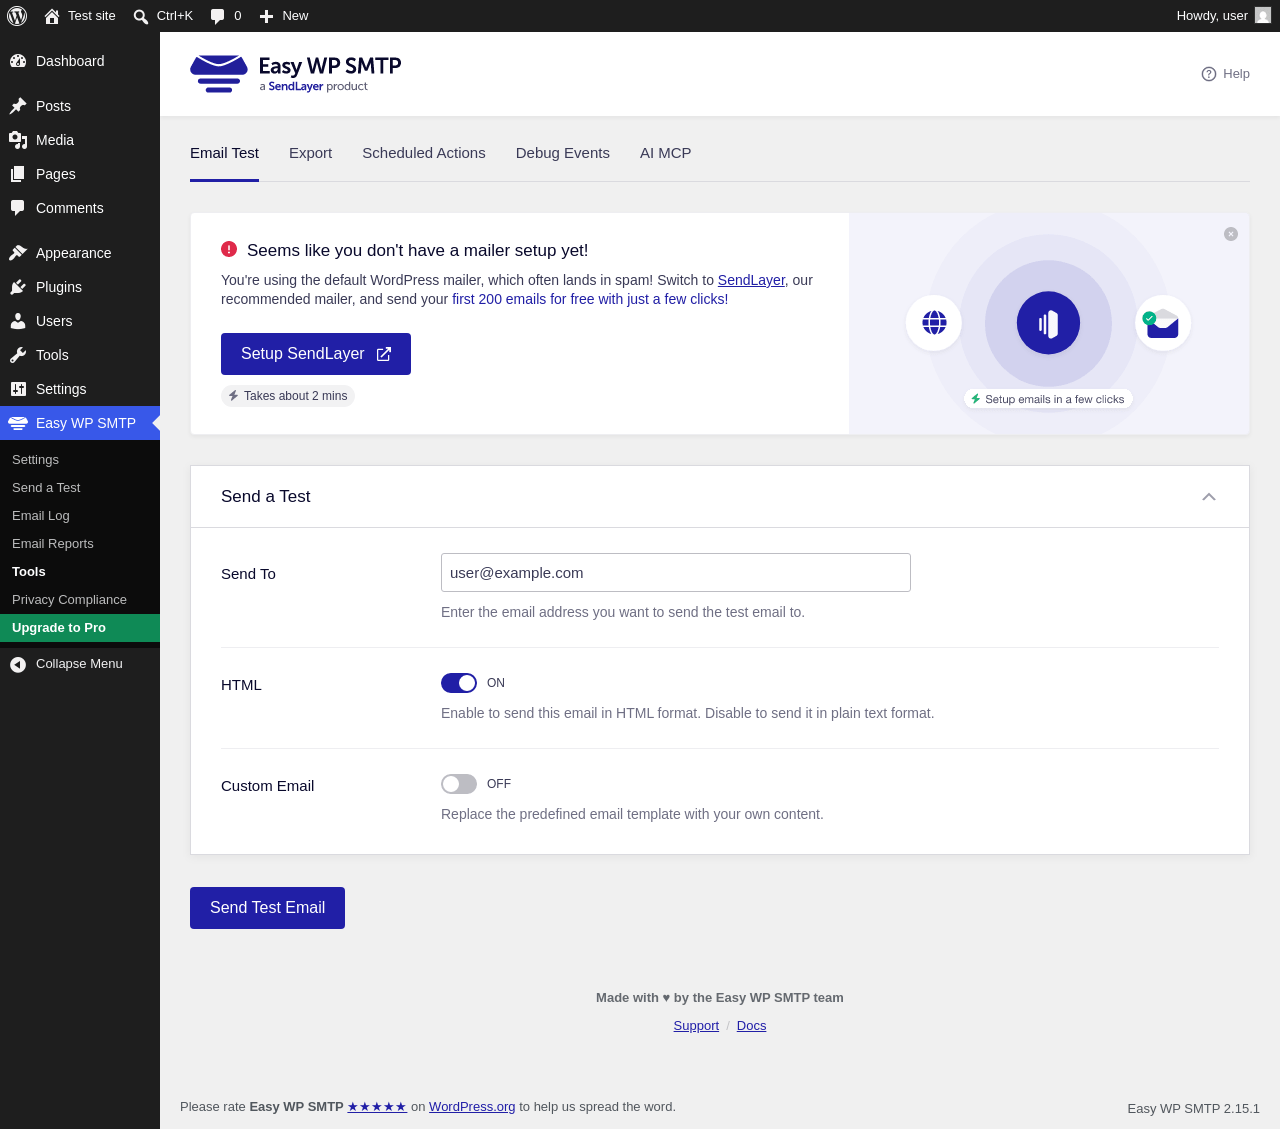The width and height of the screenshot is (1280, 1129).
Task: Open the Test site home icon
Action: pos(52,16)
